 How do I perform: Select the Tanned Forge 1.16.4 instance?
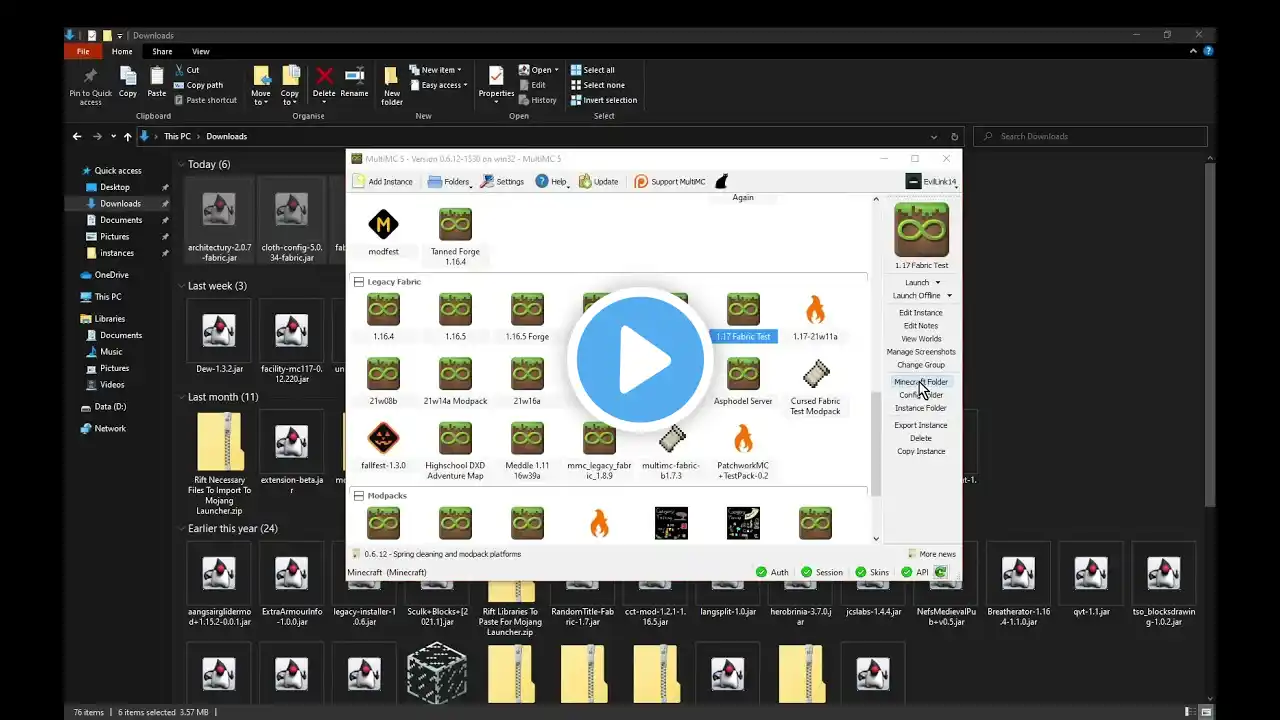coord(455,234)
